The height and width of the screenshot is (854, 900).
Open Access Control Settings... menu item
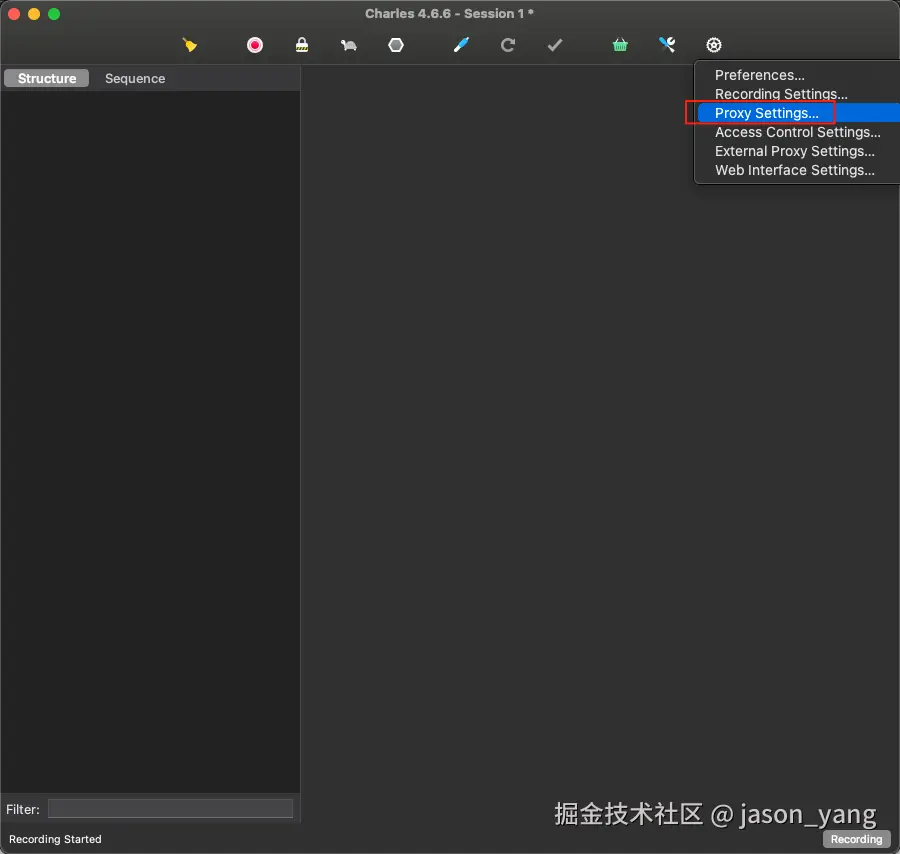[x=797, y=132]
